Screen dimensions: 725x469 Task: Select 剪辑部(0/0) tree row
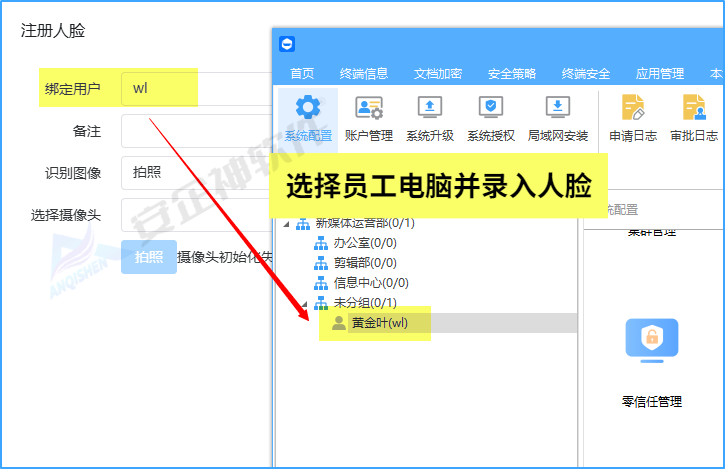pyautogui.click(x=365, y=263)
